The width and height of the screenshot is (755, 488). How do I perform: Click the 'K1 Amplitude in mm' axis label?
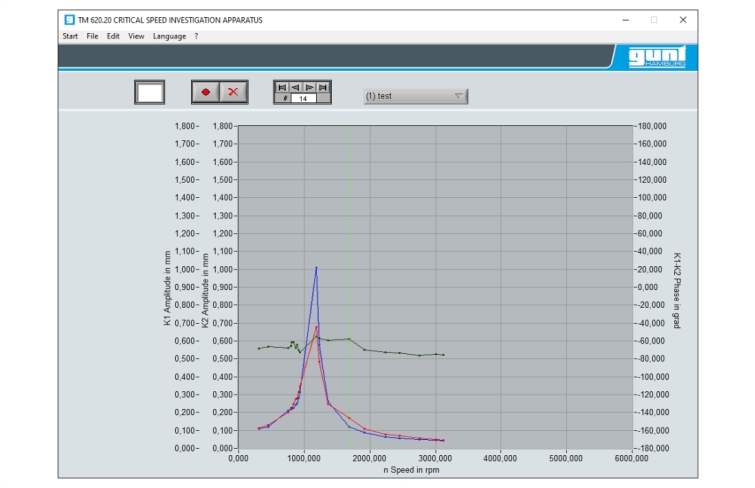pos(167,288)
